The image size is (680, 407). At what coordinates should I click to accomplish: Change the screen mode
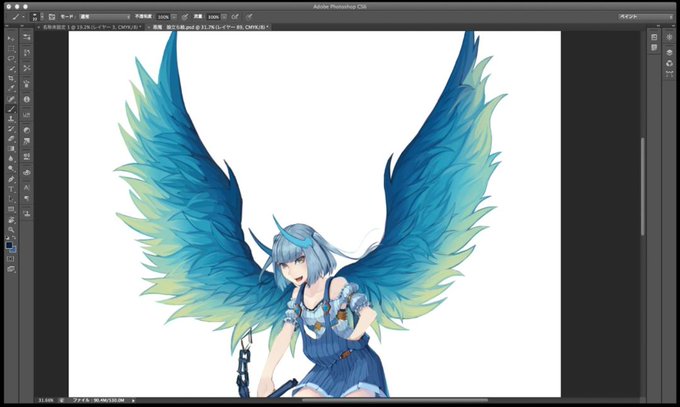point(11,269)
